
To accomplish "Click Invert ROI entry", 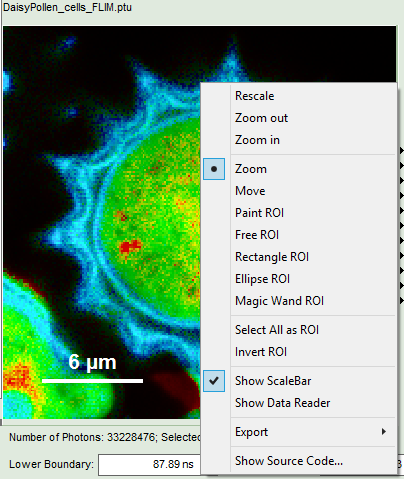I will tap(261, 352).
